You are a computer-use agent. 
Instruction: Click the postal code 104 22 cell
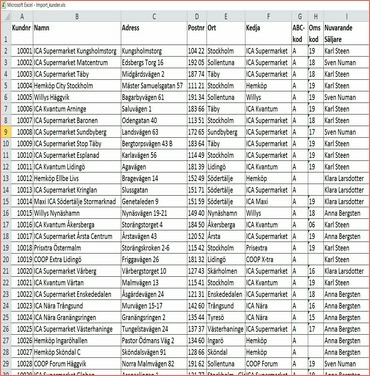coord(197,51)
